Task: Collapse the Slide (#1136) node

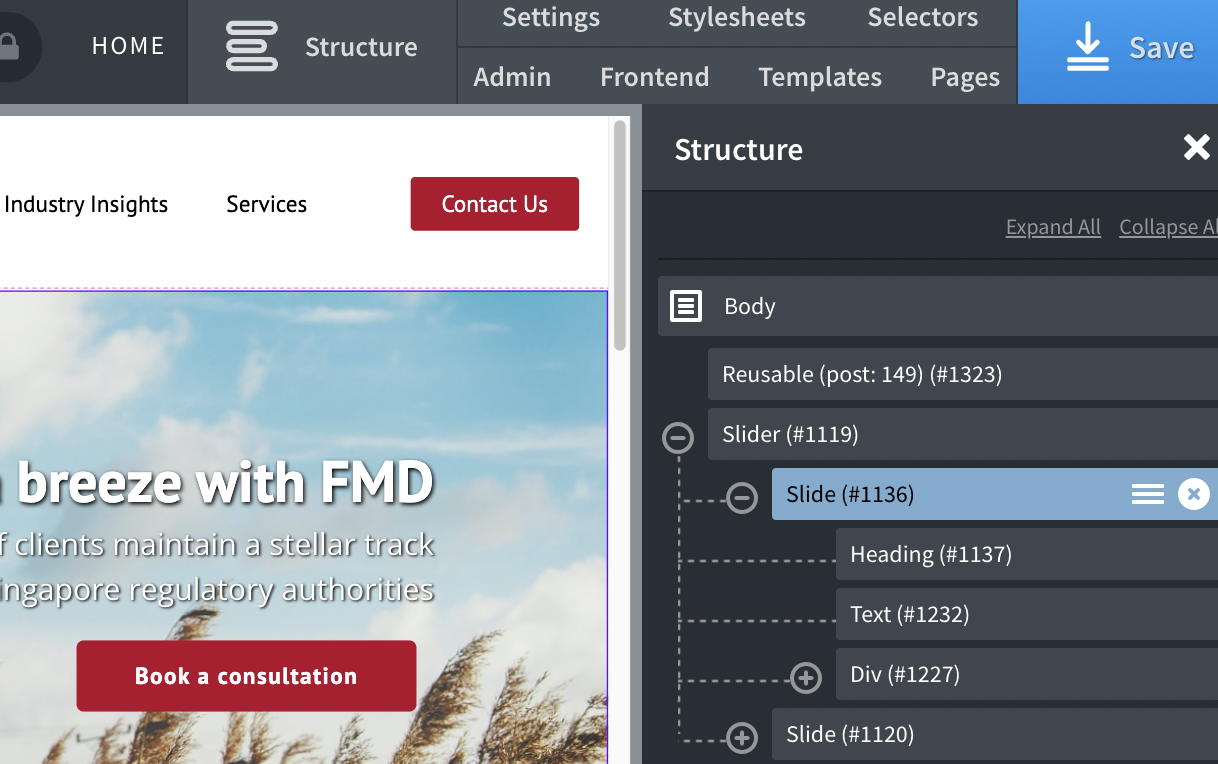Action: point(742,497)
